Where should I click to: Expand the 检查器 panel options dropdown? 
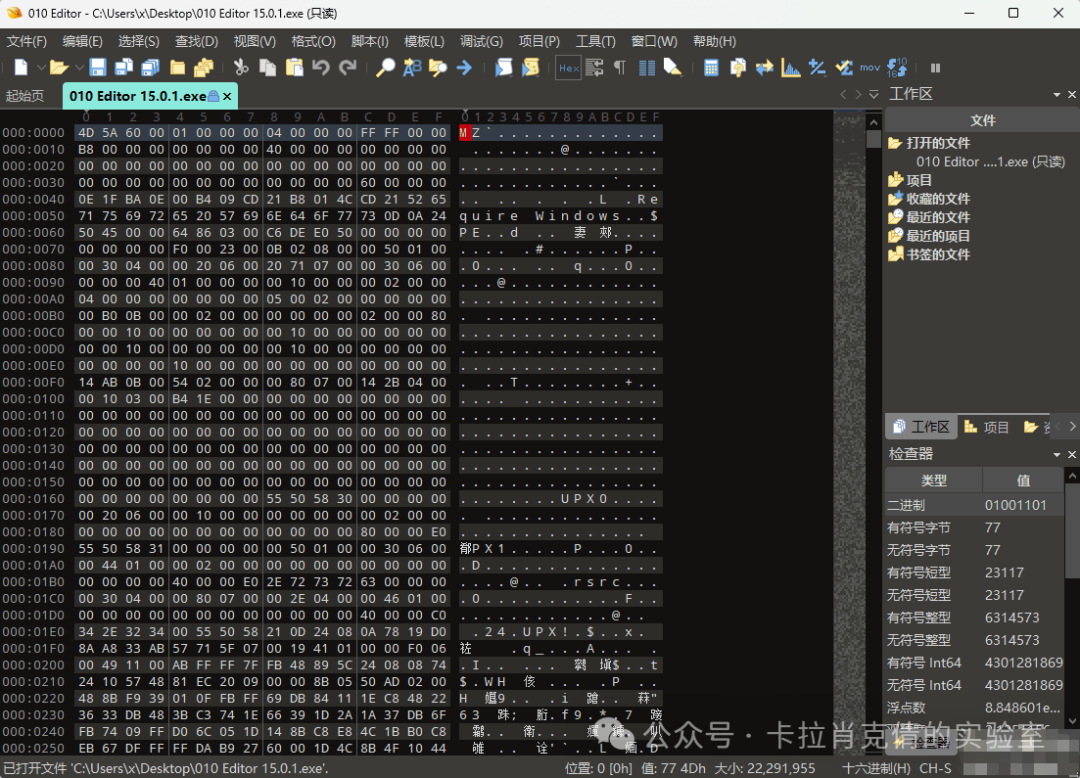[1056, 453]
